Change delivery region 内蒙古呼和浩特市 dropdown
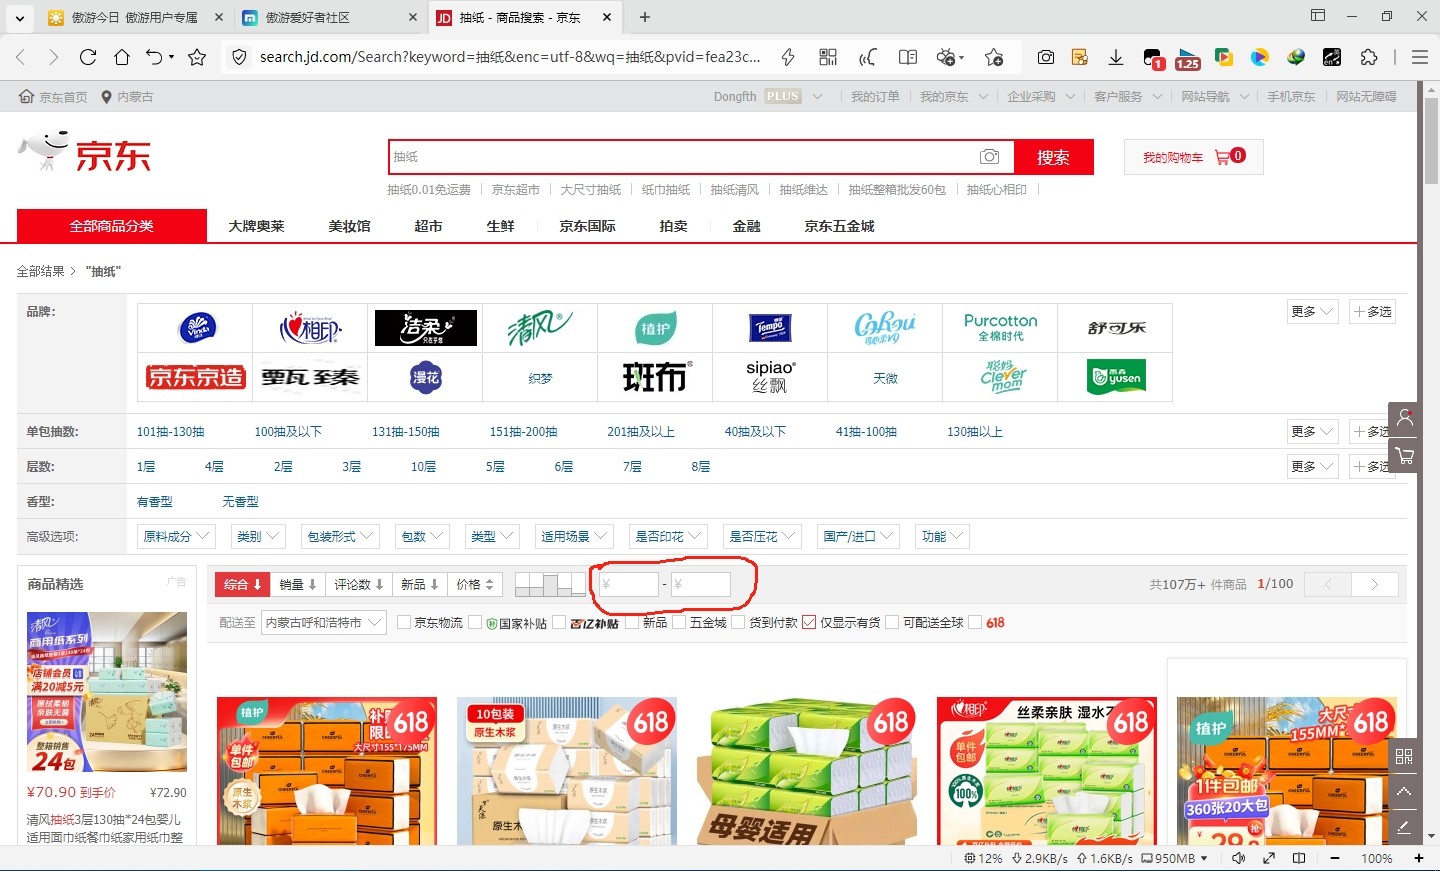Viewport: 1440px width, 871px height. tap(323, 623)
